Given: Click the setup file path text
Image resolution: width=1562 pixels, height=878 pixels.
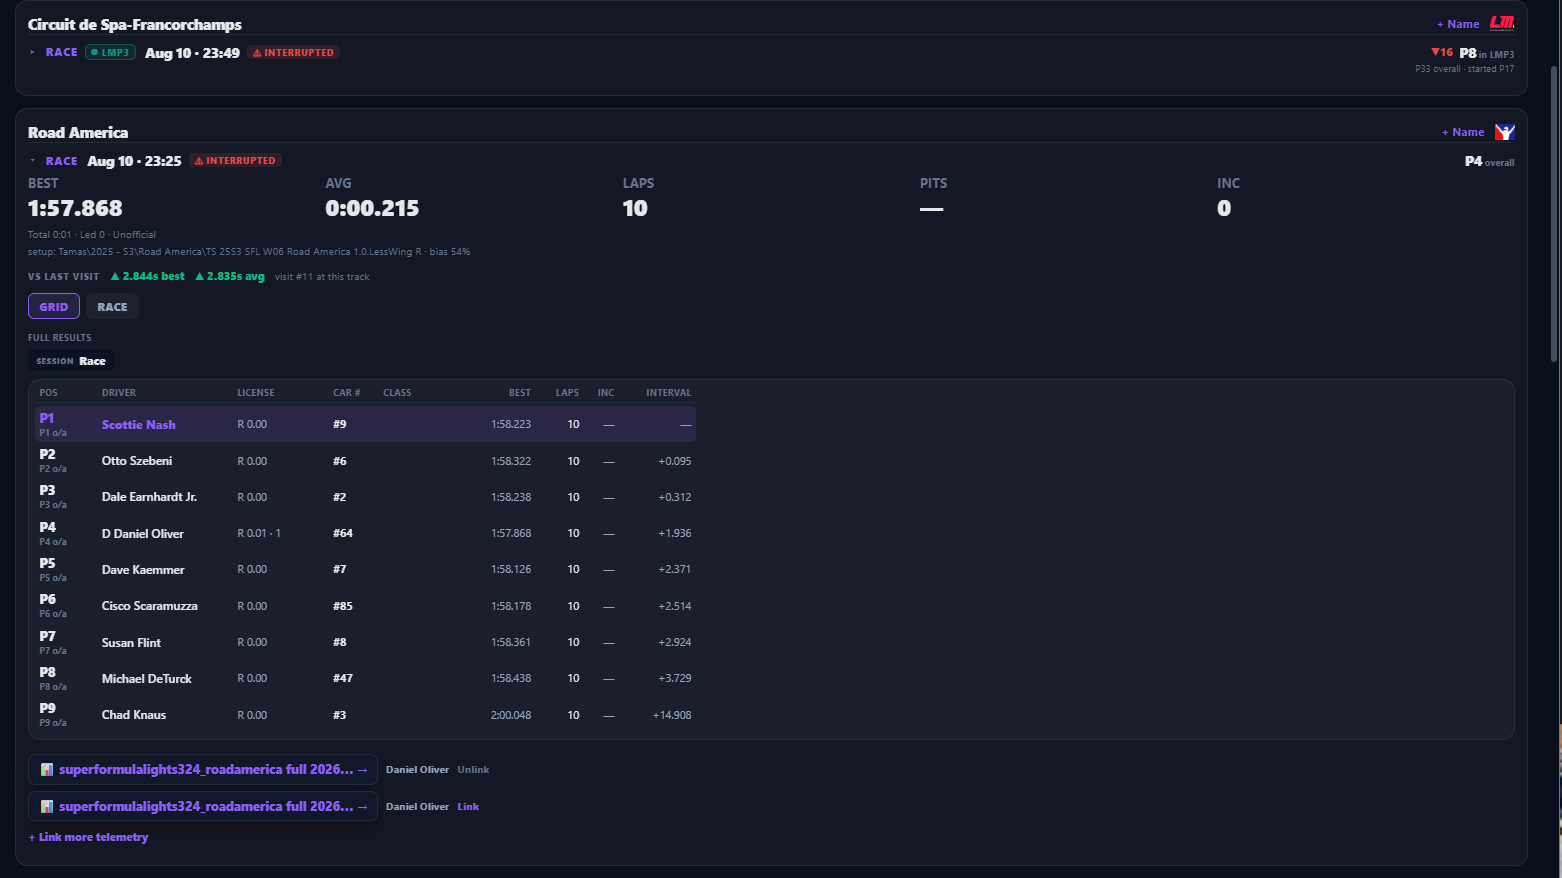Looking at the screenshot, I should (x=249, y=252).
